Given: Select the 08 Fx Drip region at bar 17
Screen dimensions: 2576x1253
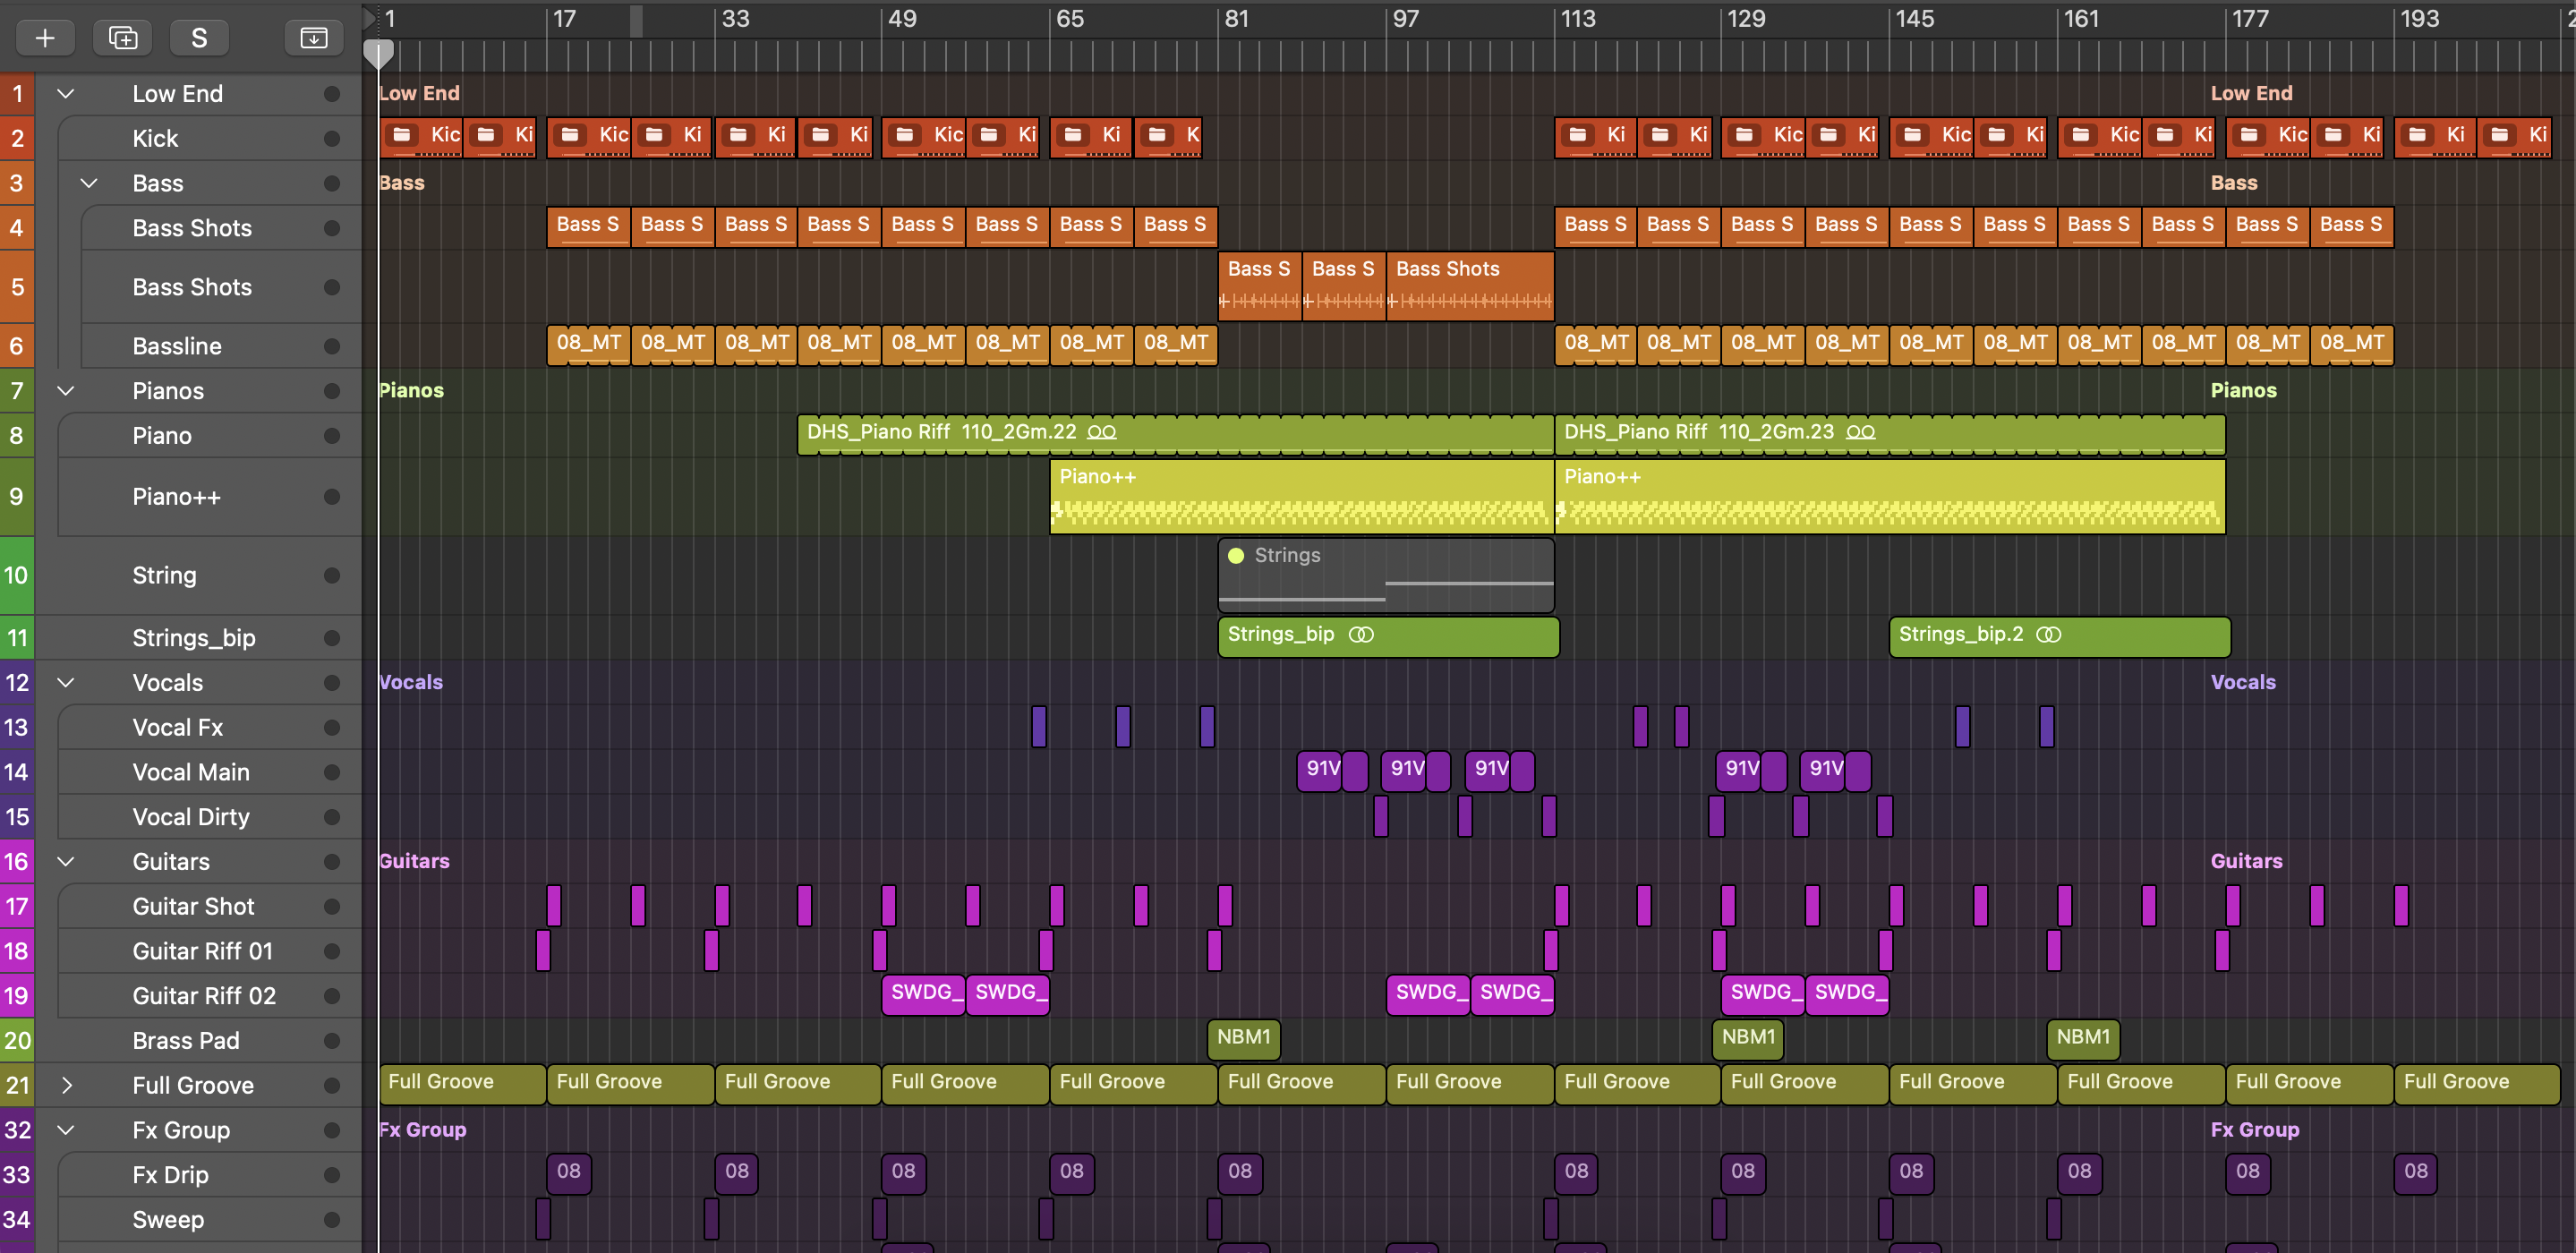Looking at the screenshot, I should pyautogui.click(x=569, y=1173).
